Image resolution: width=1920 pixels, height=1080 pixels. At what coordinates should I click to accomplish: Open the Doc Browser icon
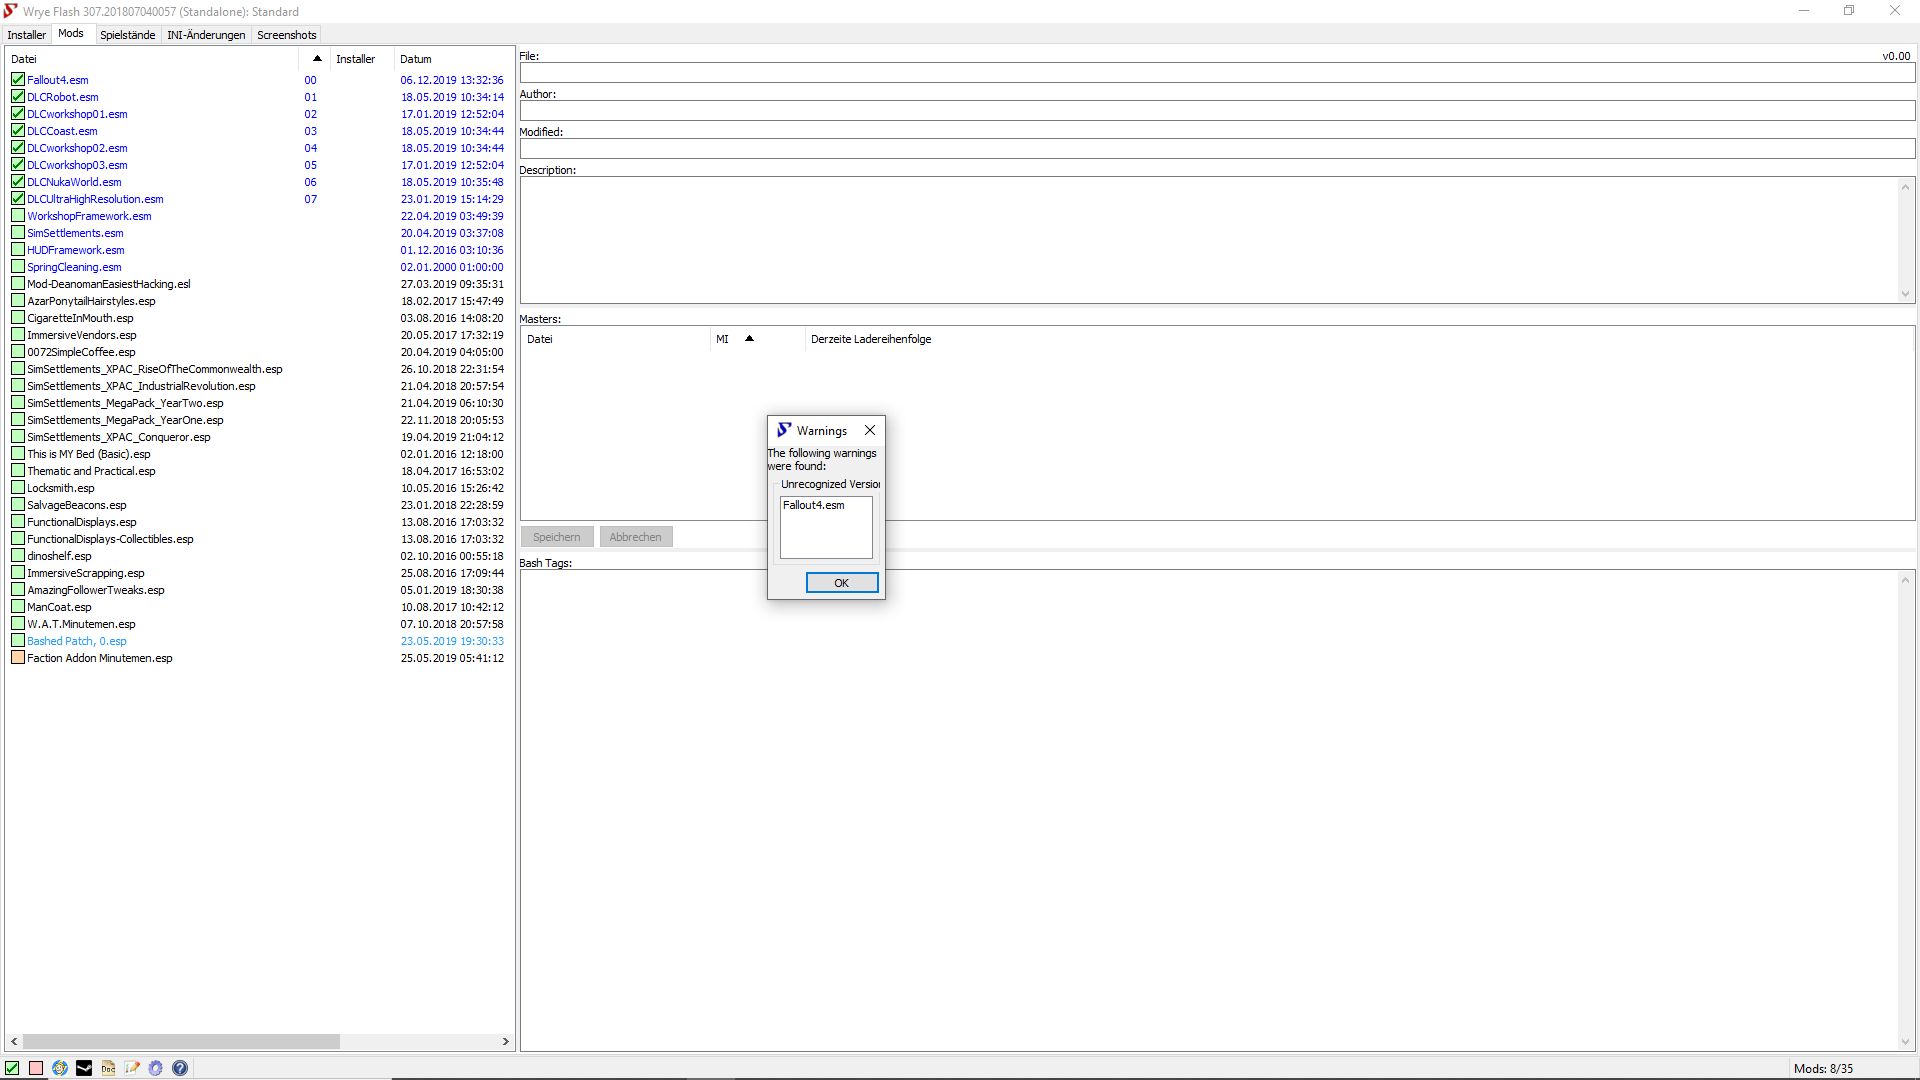click(108, 1068)
